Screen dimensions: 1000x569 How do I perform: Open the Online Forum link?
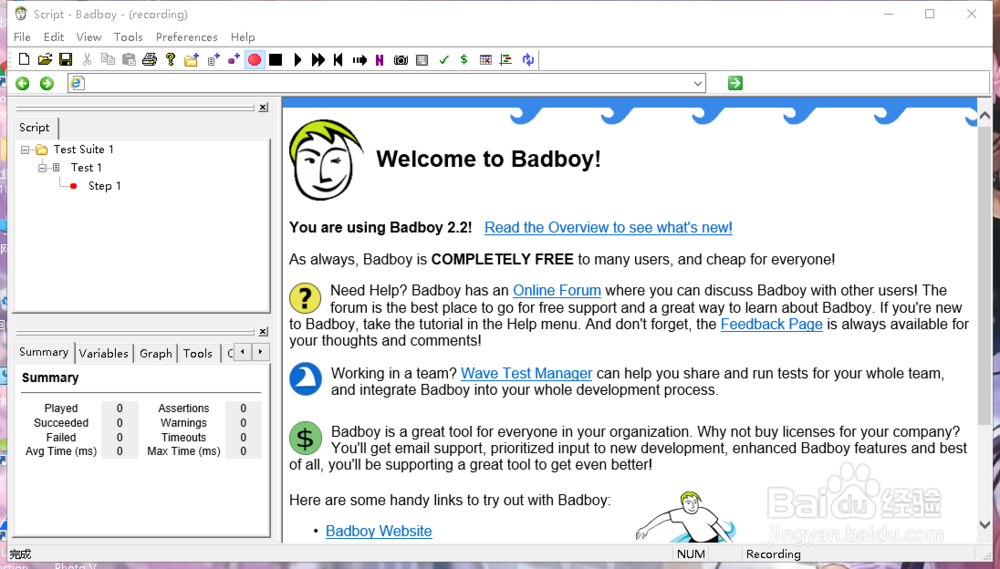coord(557,290)
